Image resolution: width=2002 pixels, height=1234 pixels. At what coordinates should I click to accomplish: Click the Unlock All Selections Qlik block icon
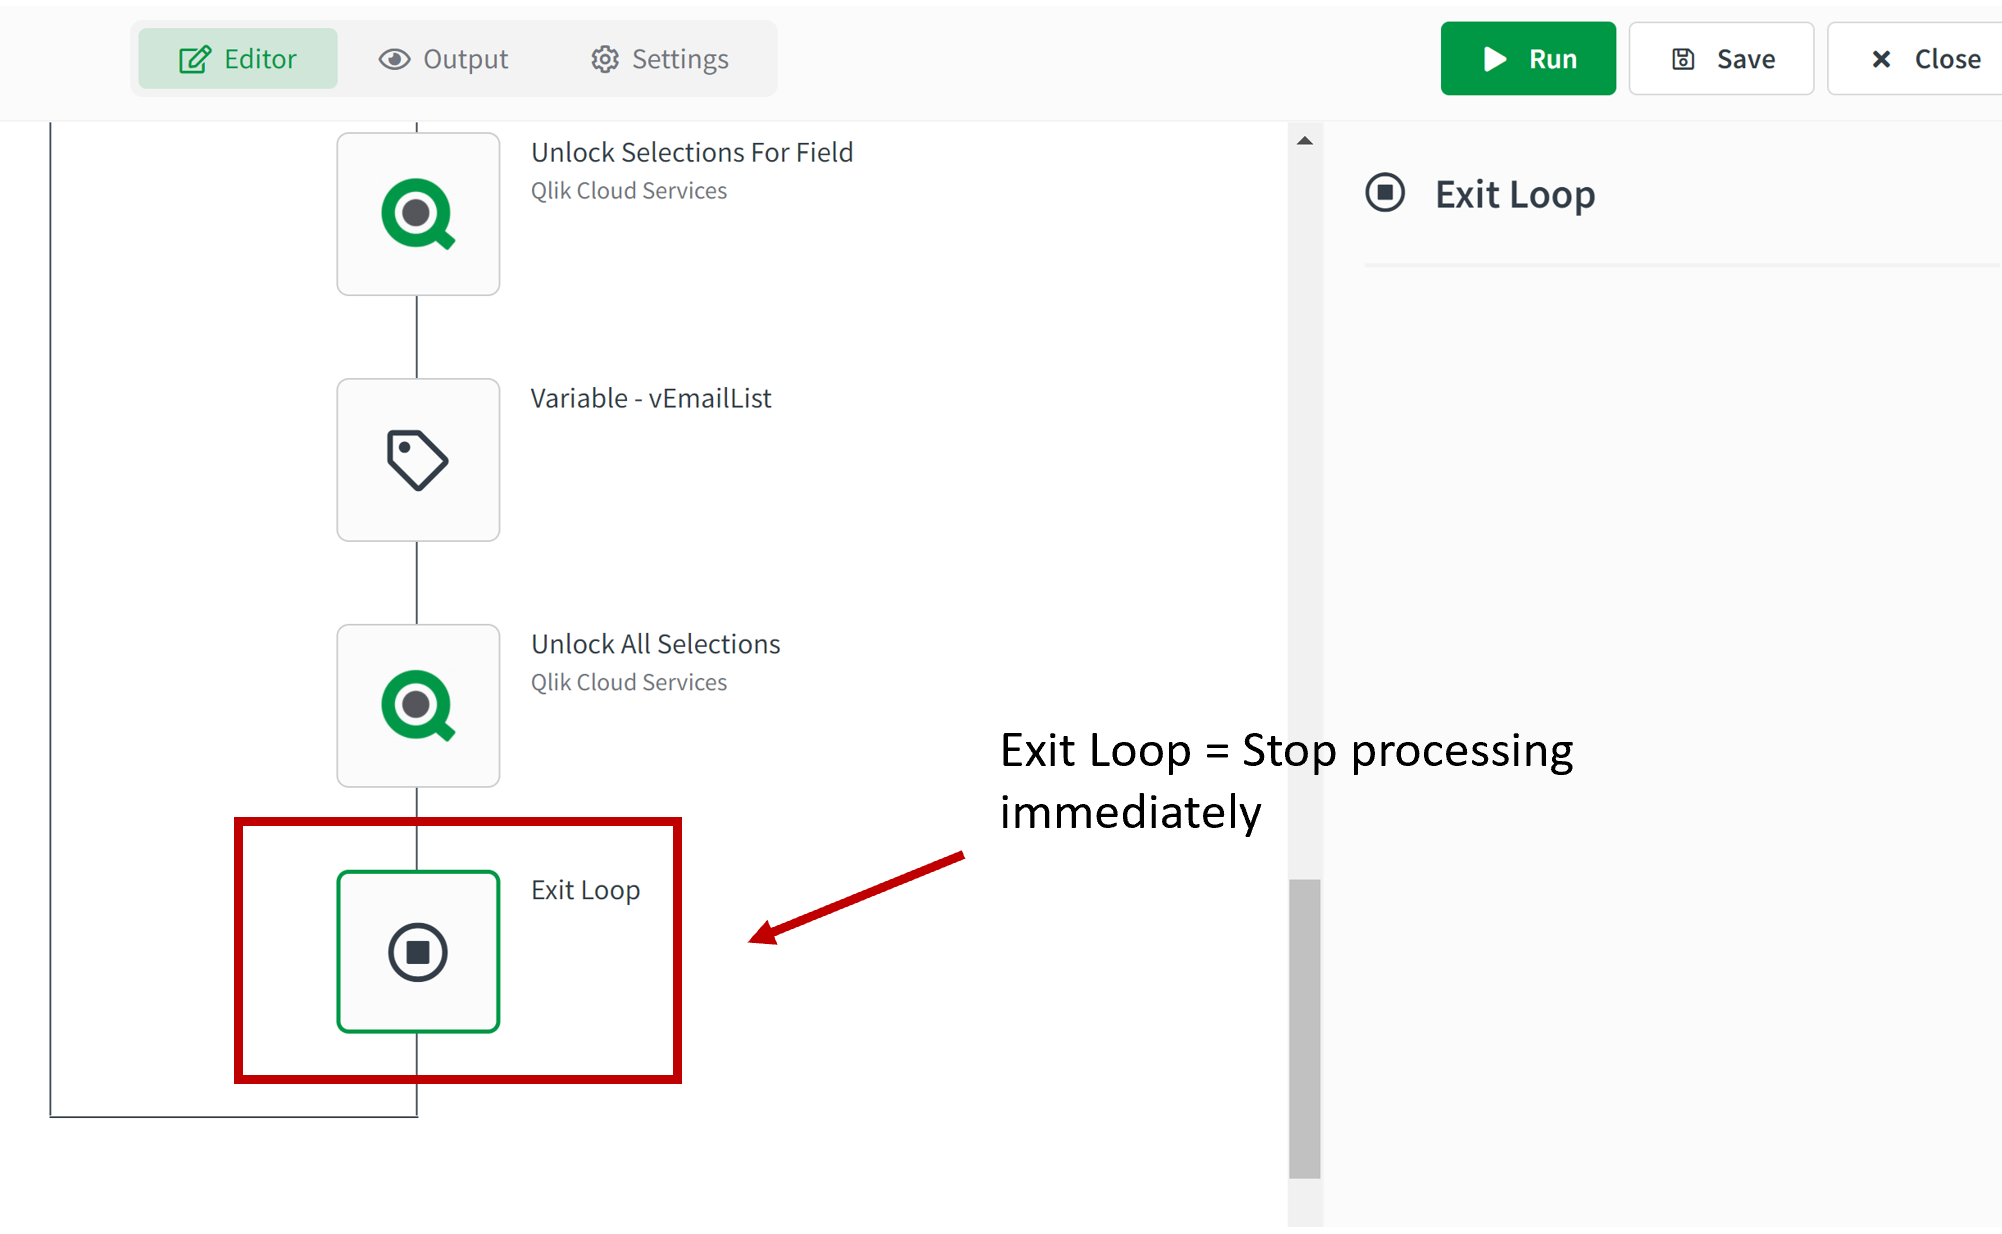click(x=418, y=706)
